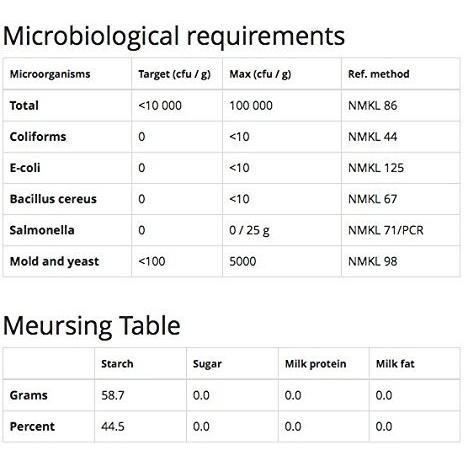Image resolution: width=464 pixels, height=464 pixels.
Task: Click the Microbiological requirements heading
Action: click(174, 37)
